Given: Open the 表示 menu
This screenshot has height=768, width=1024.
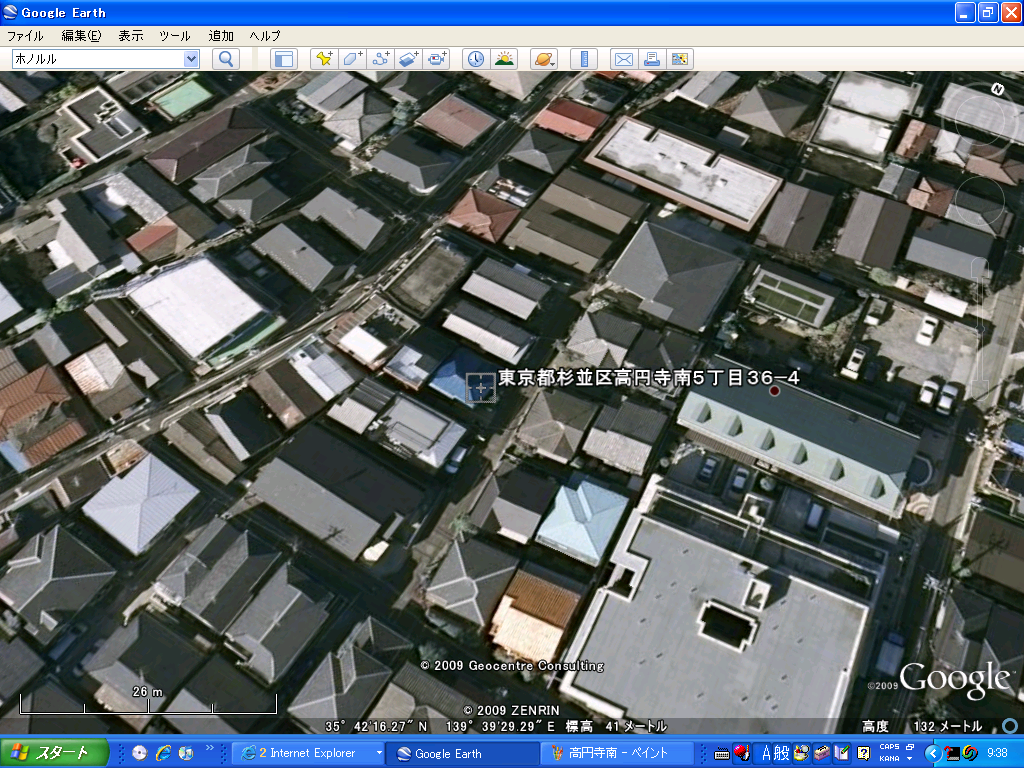Looking at the screenshot, I should [131, 36].
